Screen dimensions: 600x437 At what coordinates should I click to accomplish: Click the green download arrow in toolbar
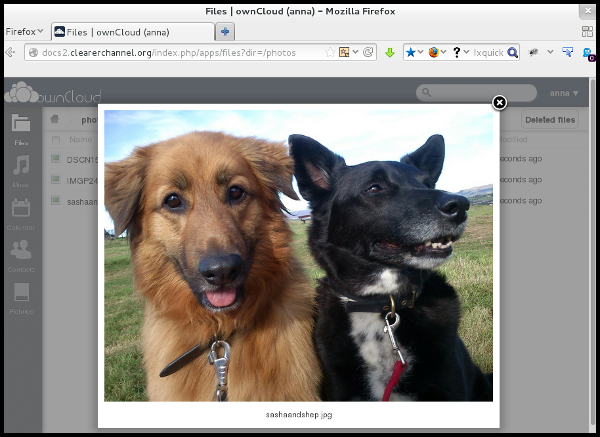click(390, 52)
